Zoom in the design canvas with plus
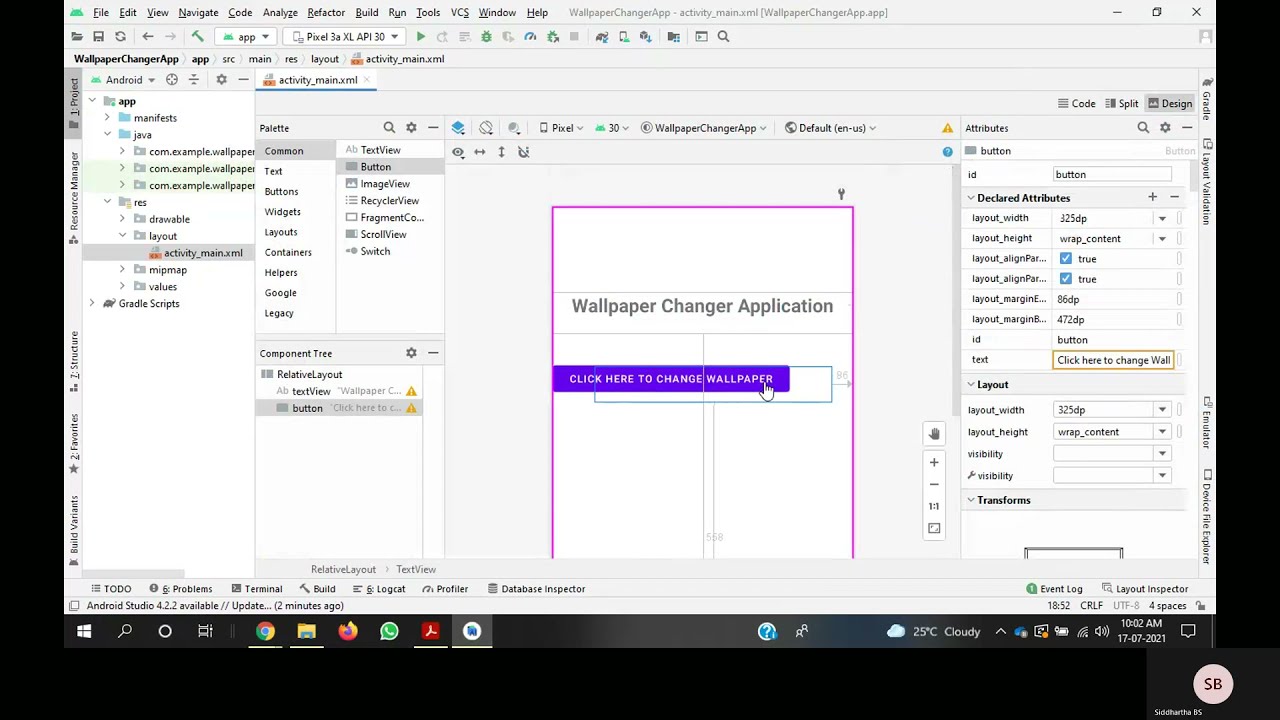Screen dimensions: 1280x720 934,462
